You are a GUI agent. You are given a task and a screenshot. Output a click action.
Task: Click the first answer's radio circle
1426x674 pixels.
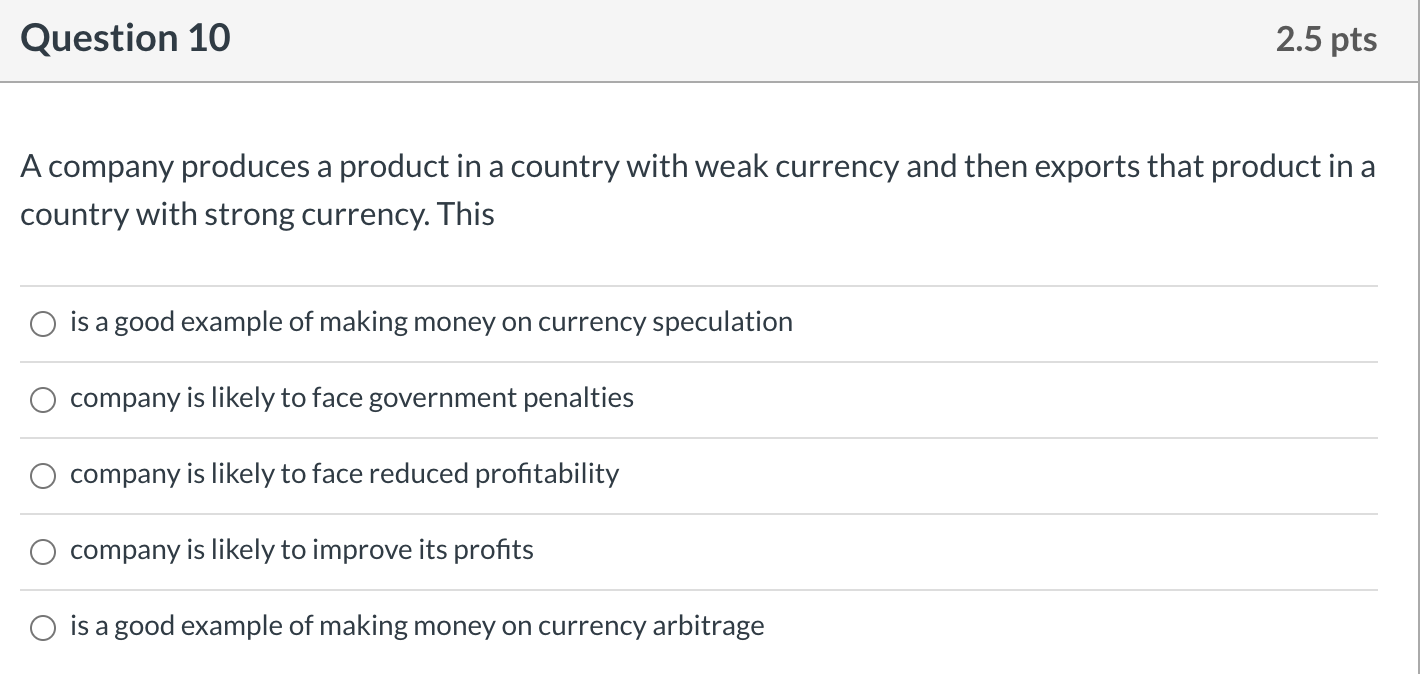(x=42, y=323)
